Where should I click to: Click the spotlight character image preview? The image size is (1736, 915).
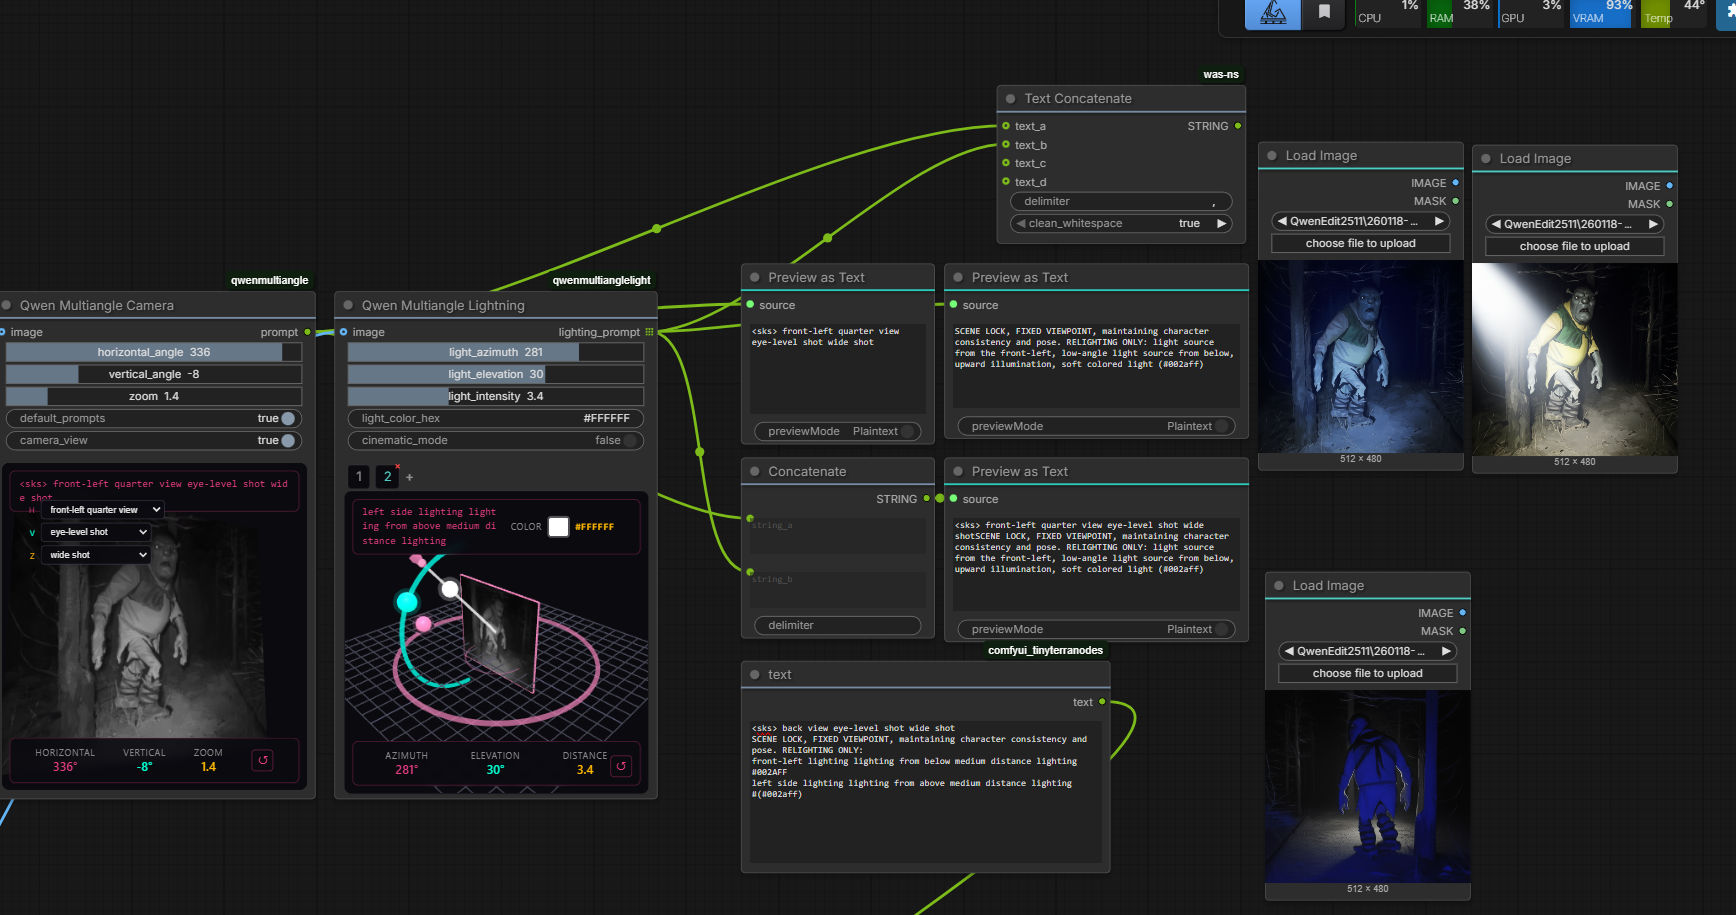tap(1575, 360)
